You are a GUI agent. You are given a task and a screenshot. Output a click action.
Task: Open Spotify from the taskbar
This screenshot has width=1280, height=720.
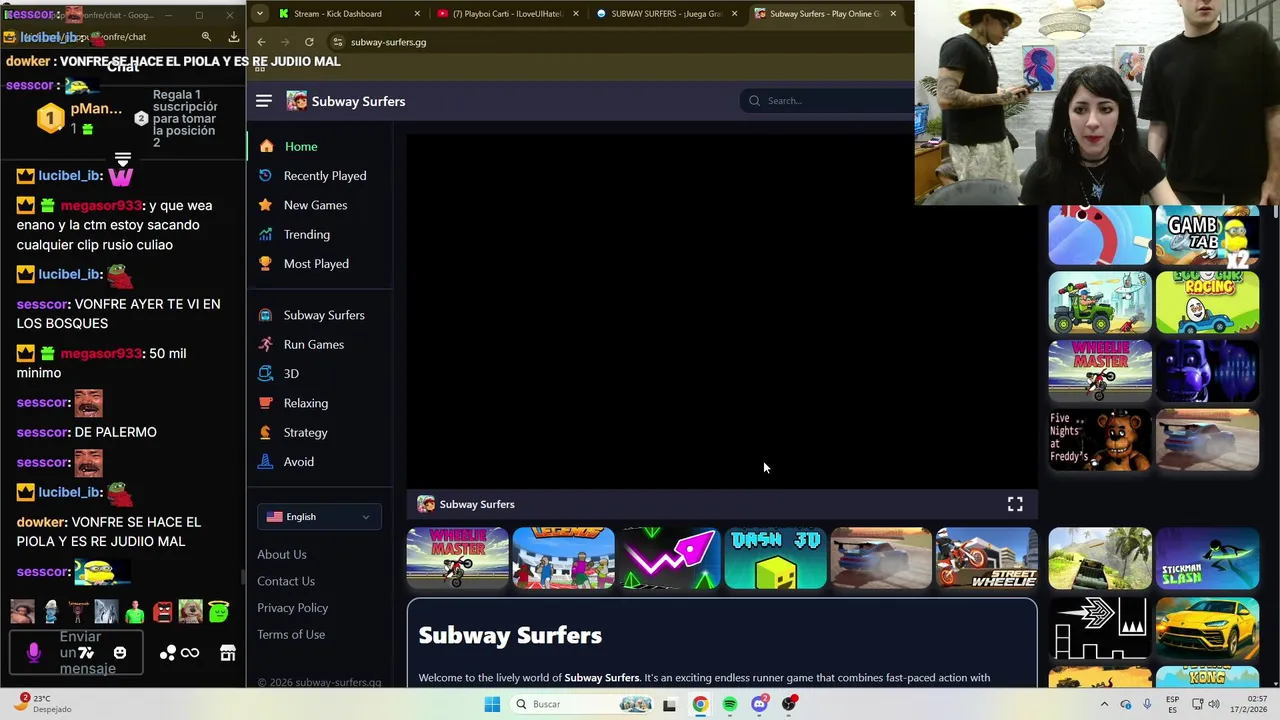click(730, 704)
